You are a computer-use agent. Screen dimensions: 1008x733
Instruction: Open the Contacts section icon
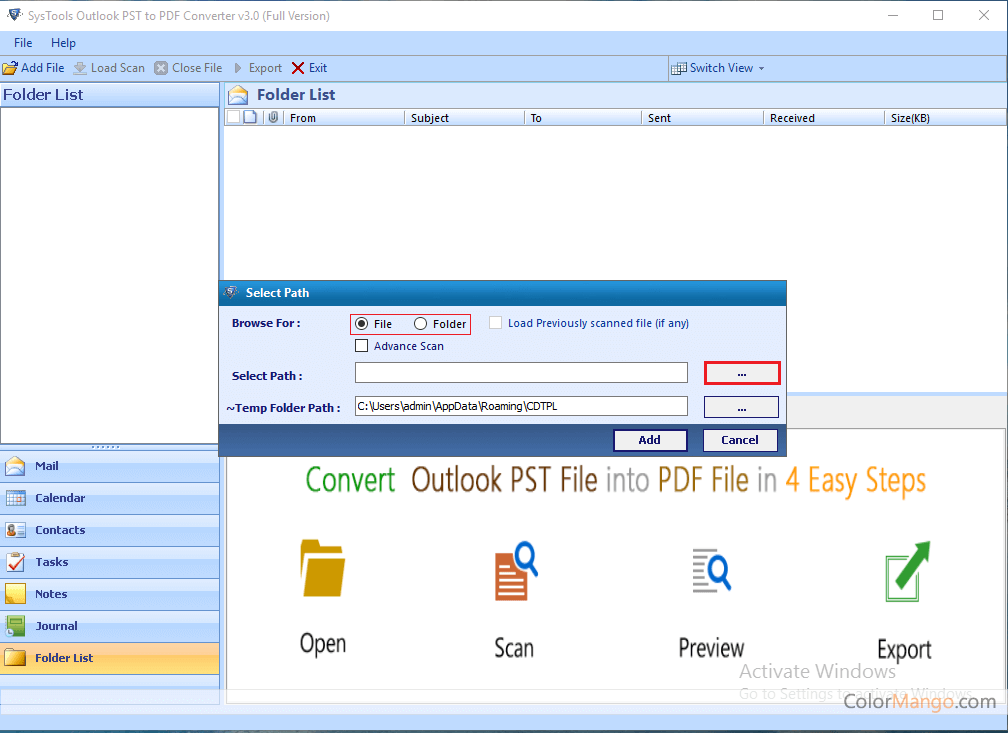point(15,530)
